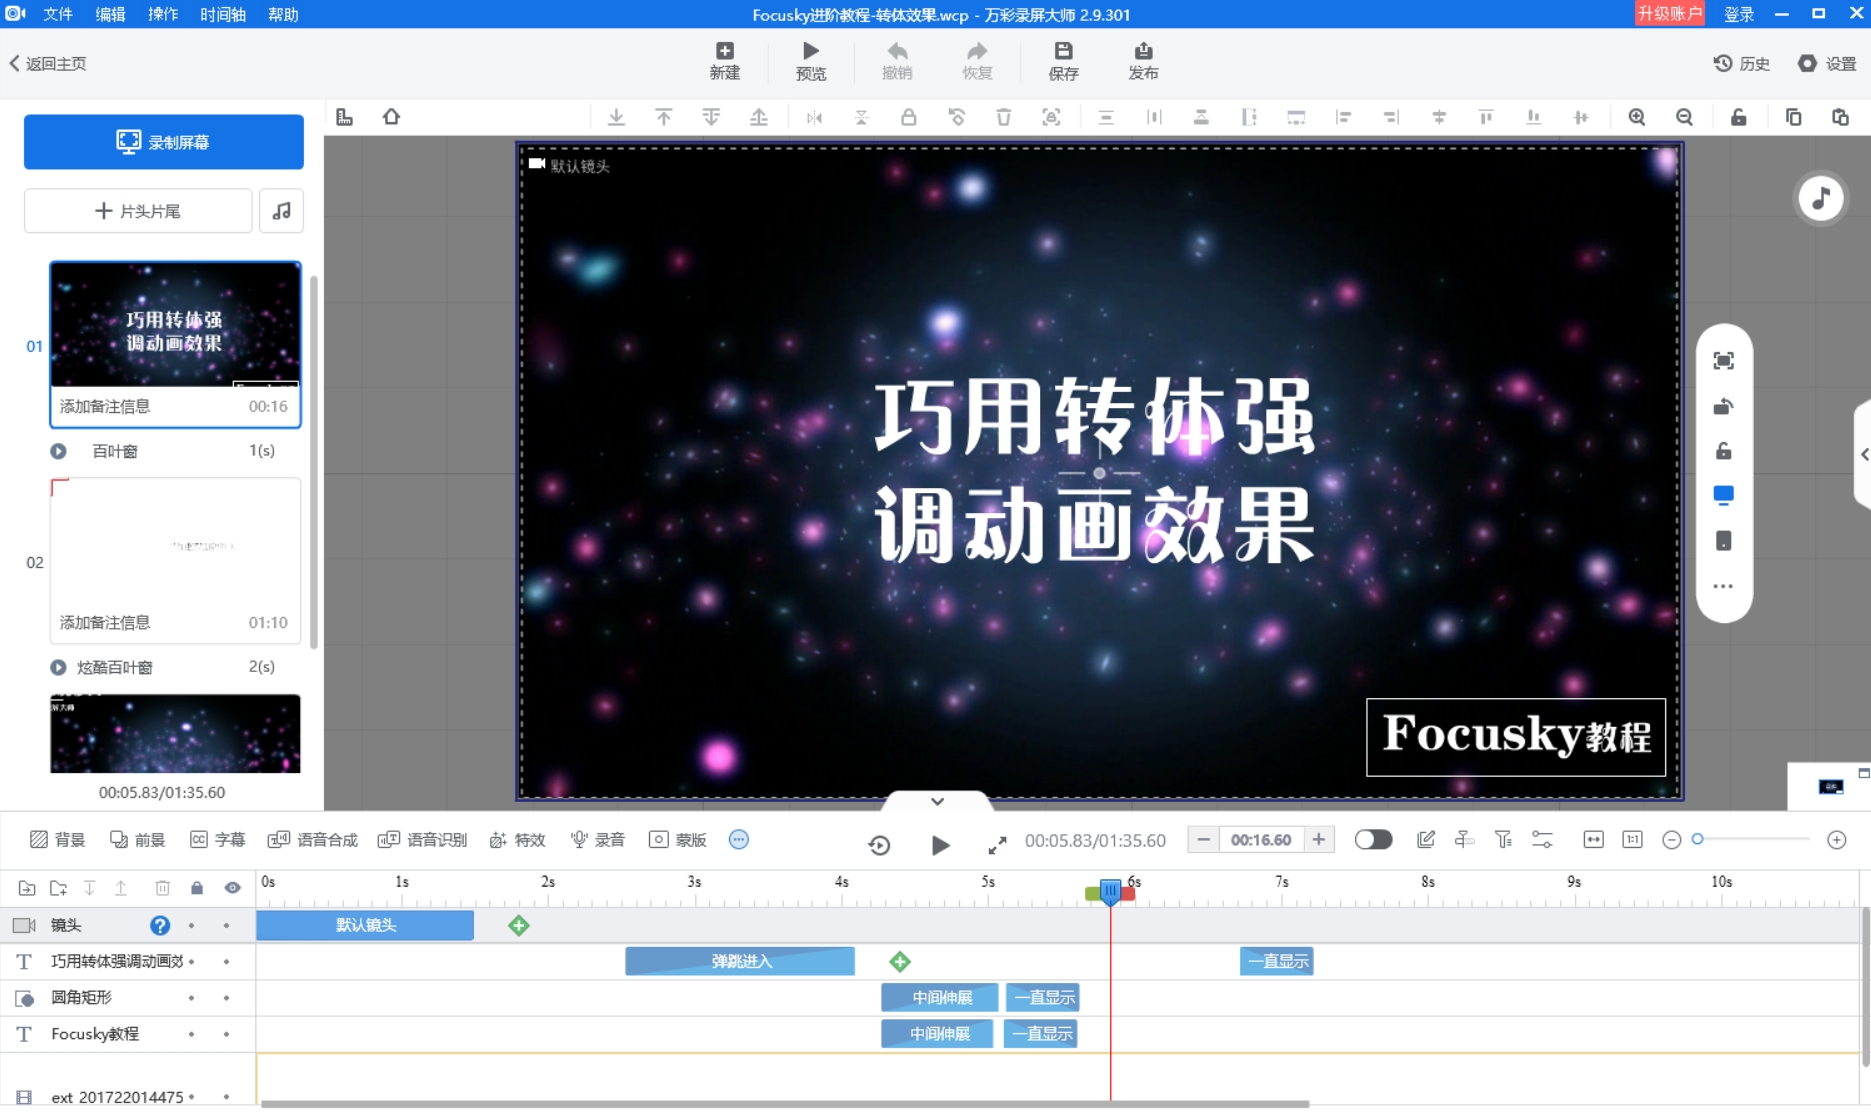1871x1117 pixels.
Task: Click the edit pencil icon in timeline bar
Action: 1426,840
